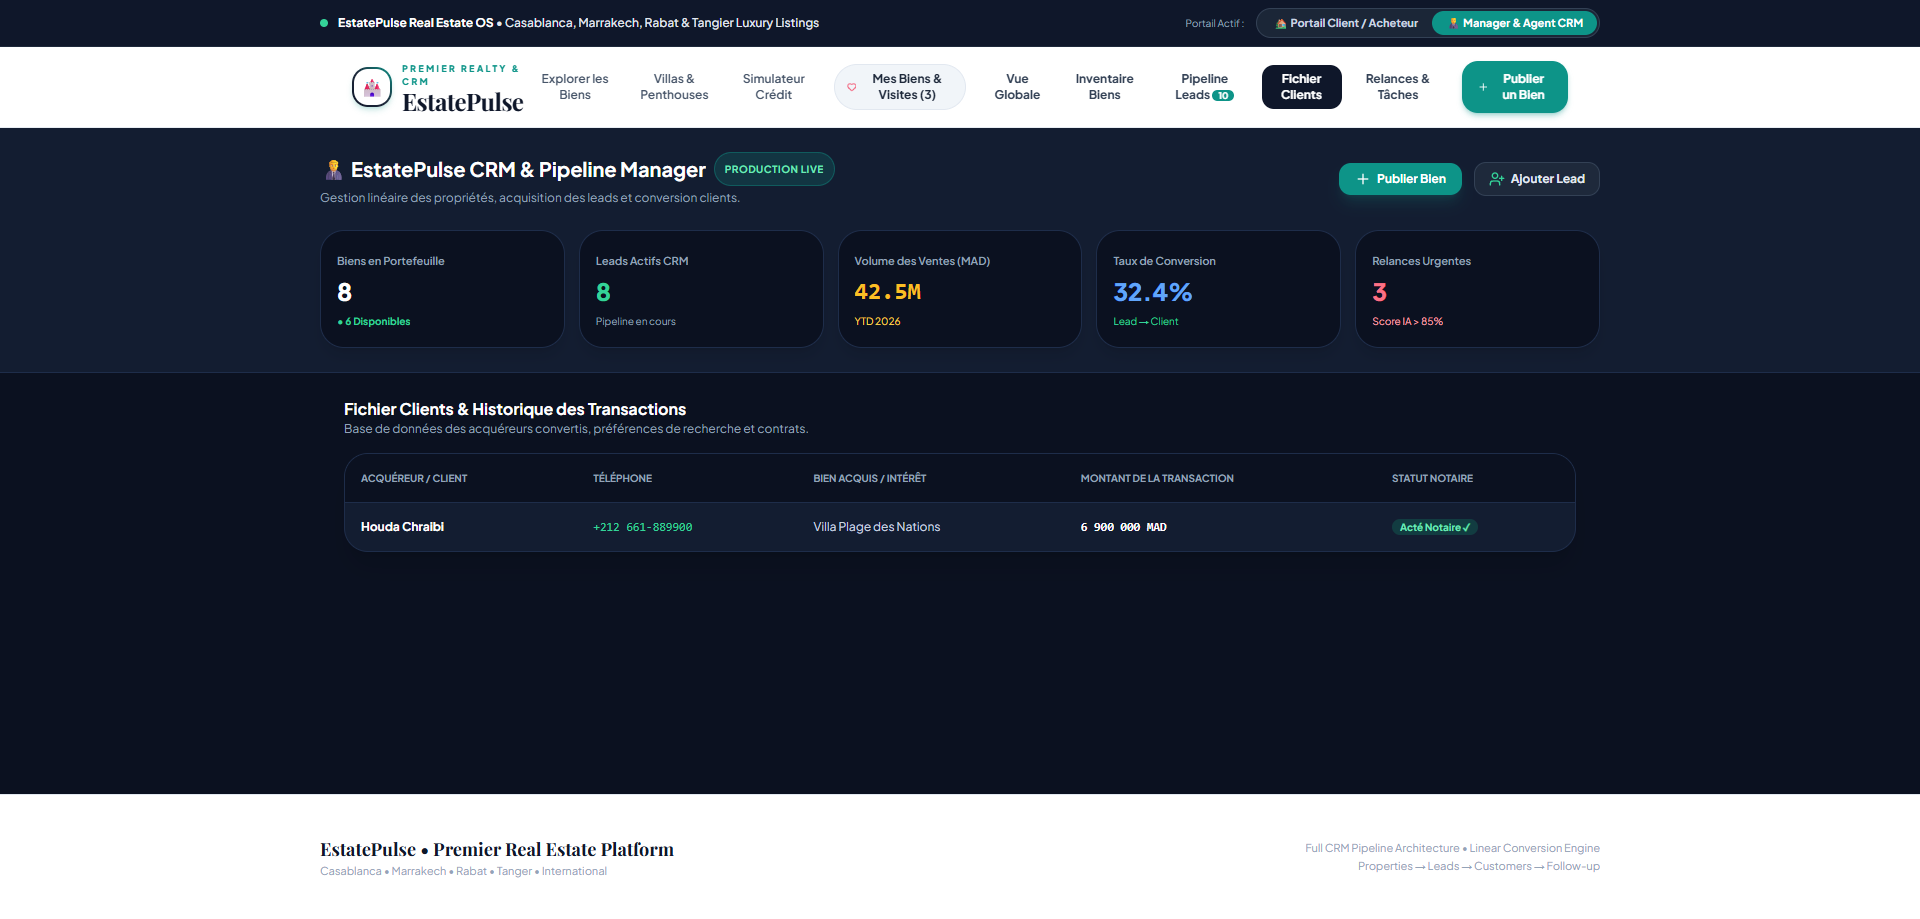Open Relances & Tâches tab
Viewport: 1920px width, 919px height.
click(1397, 87)
